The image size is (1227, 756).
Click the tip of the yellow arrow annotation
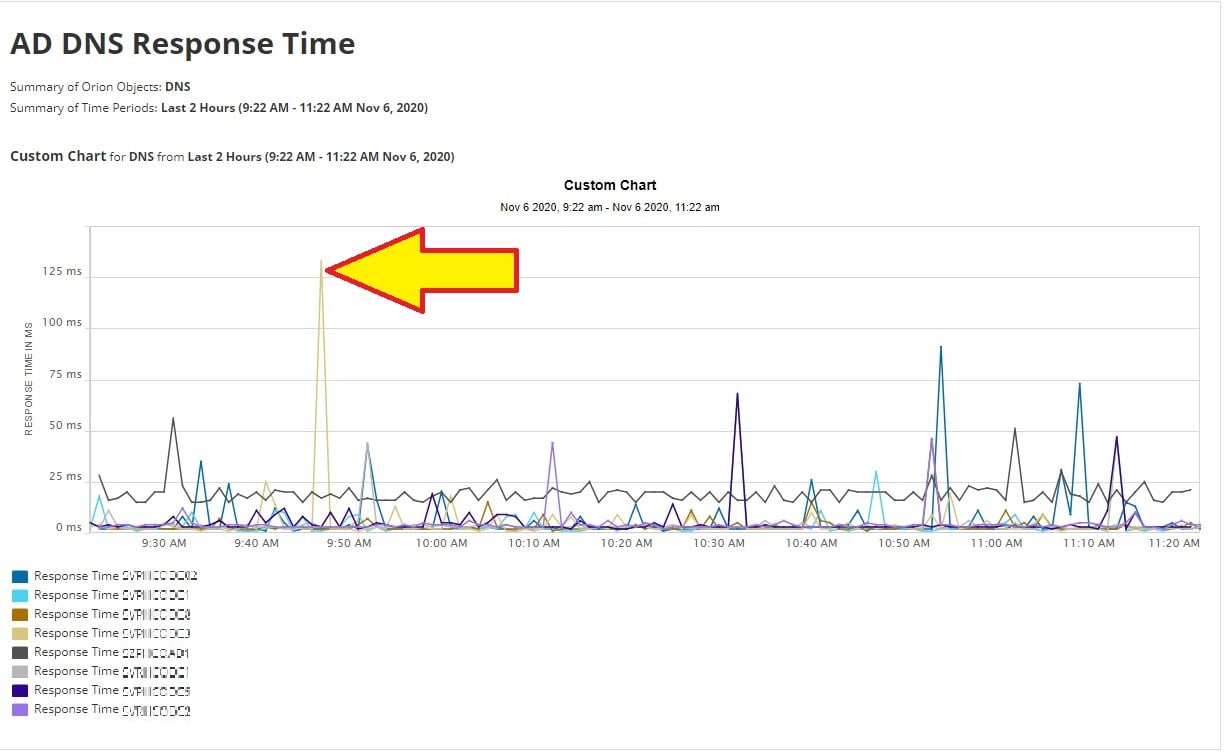click(329, 269)
